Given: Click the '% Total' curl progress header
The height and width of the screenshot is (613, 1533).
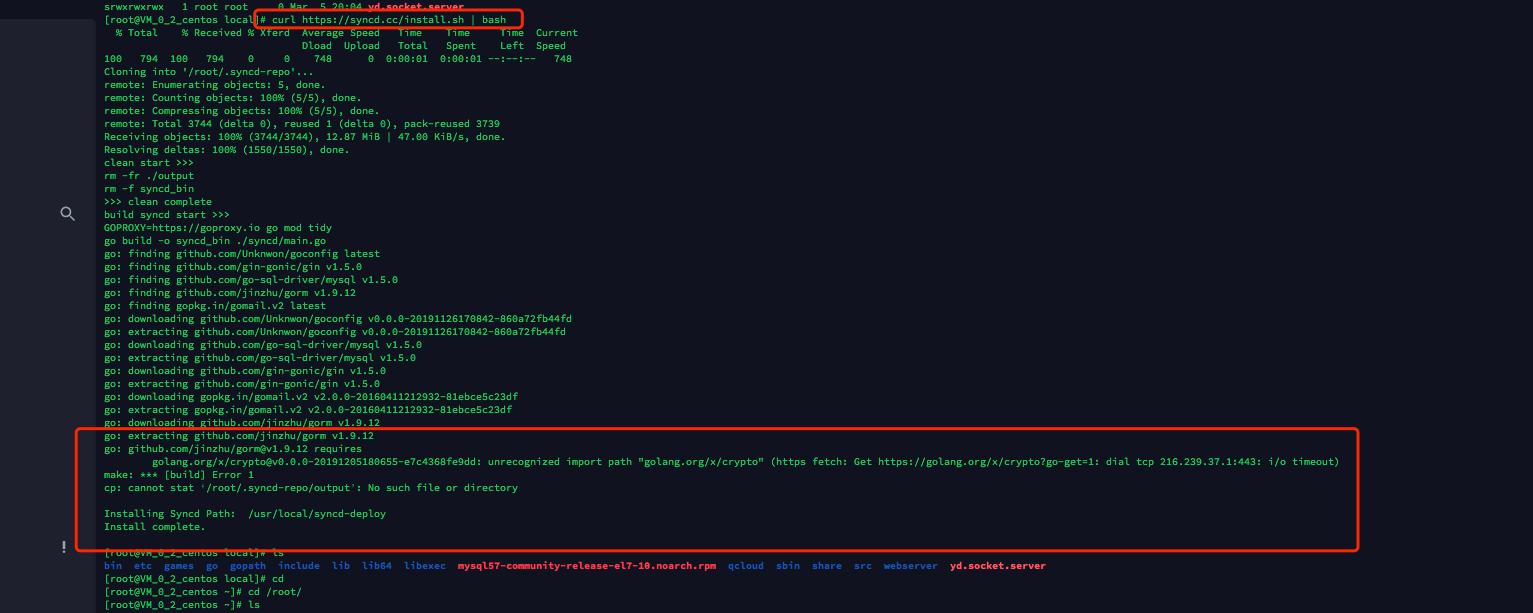Looking at the screenshot, I should pos(137,33).
